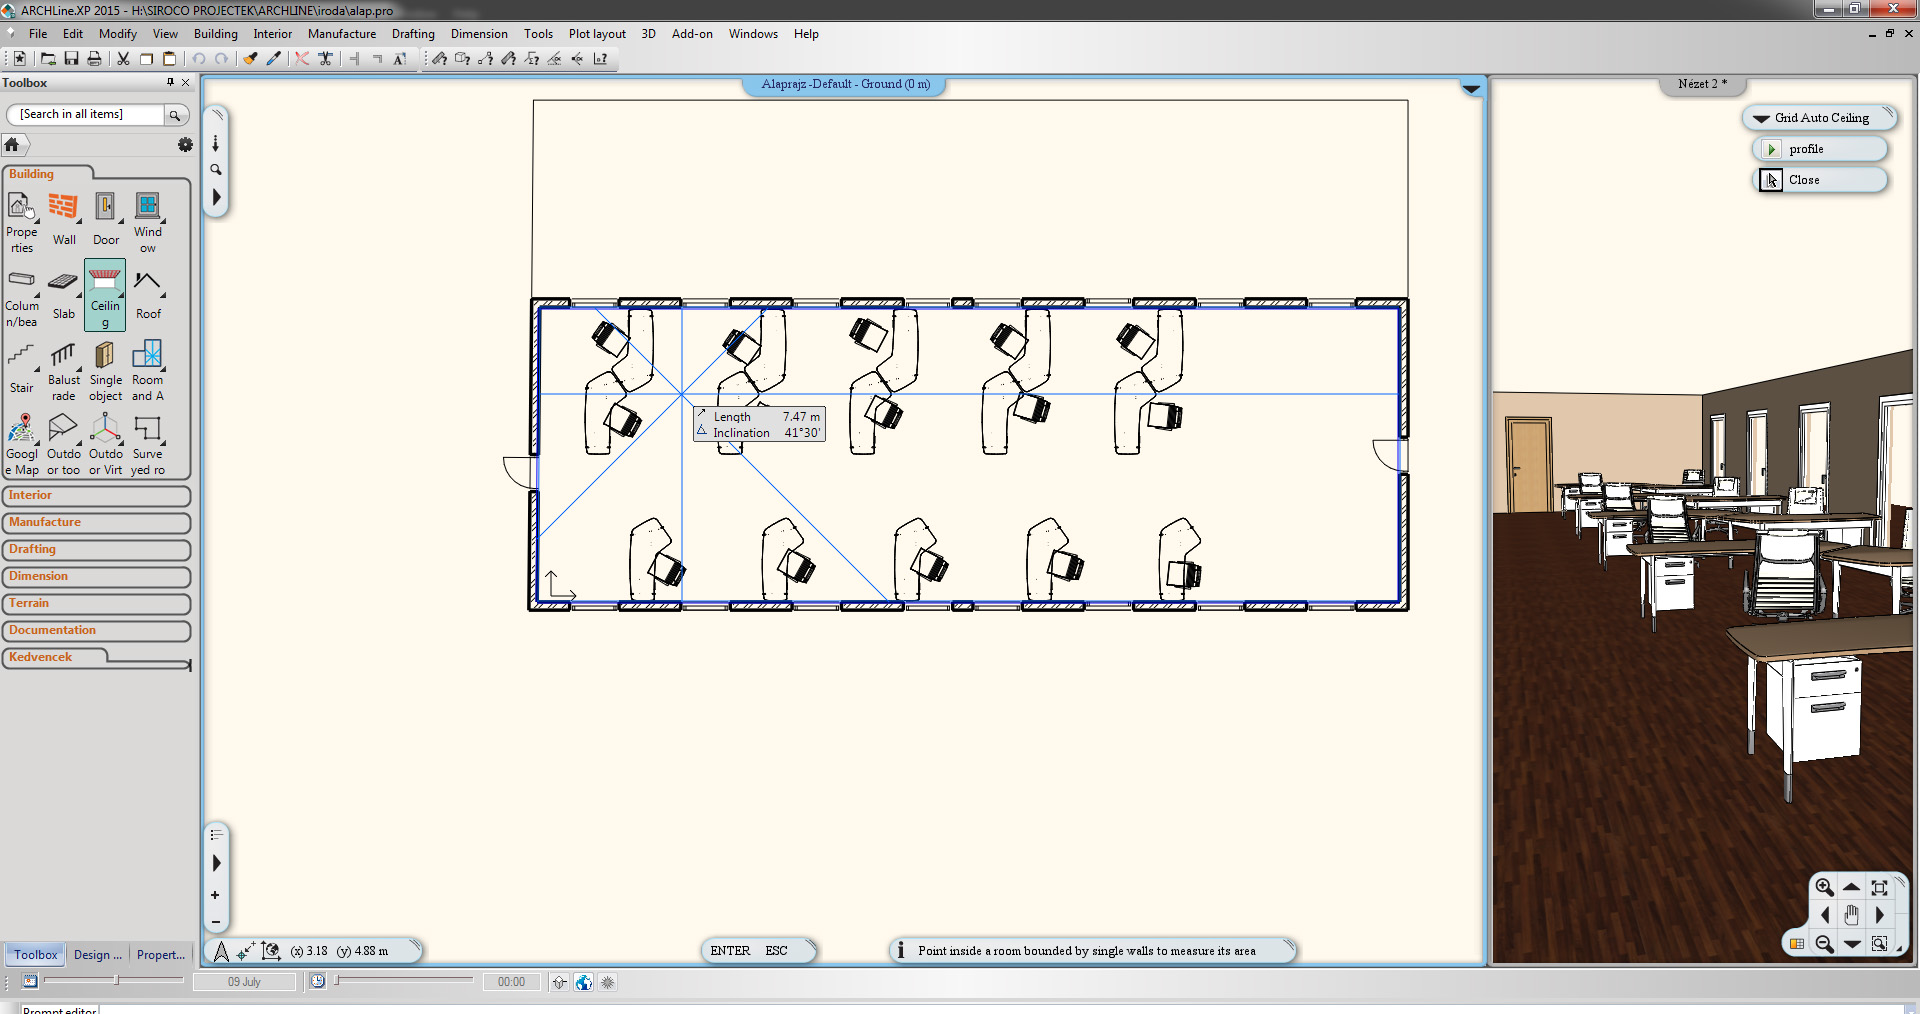Expand the Interior toolbox section
The height and width of the screenshot is (1014, 1920).
(96, 496)
